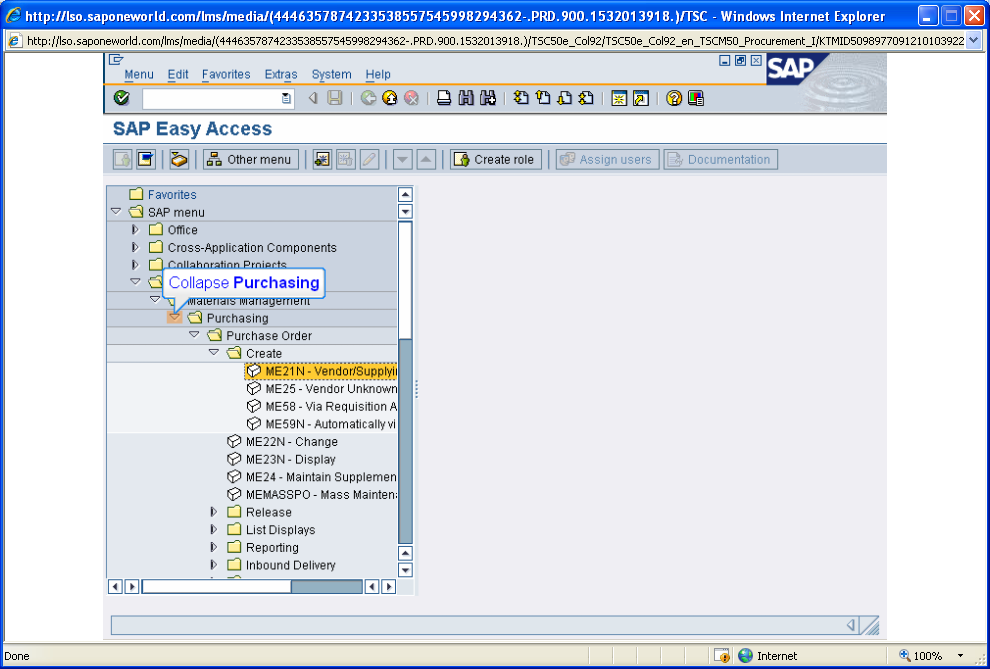Click the Create New Session icon
990x669 pixels.
click(x=619, y=98)
